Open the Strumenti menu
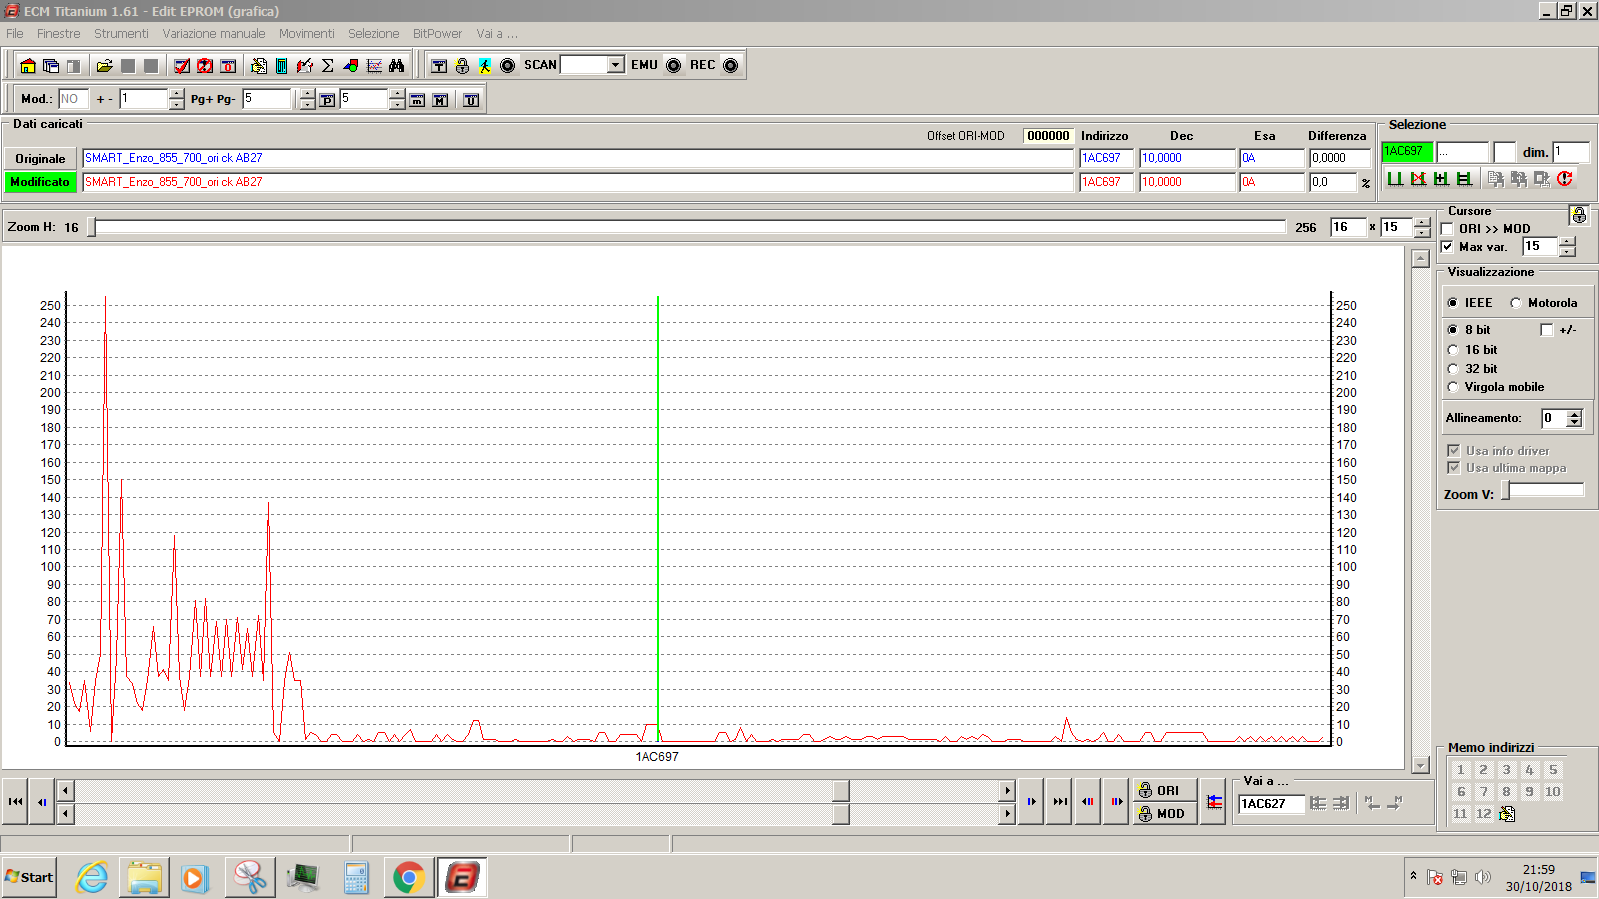Viewport: 1599px width, 899px height. [x=121, y=34]
